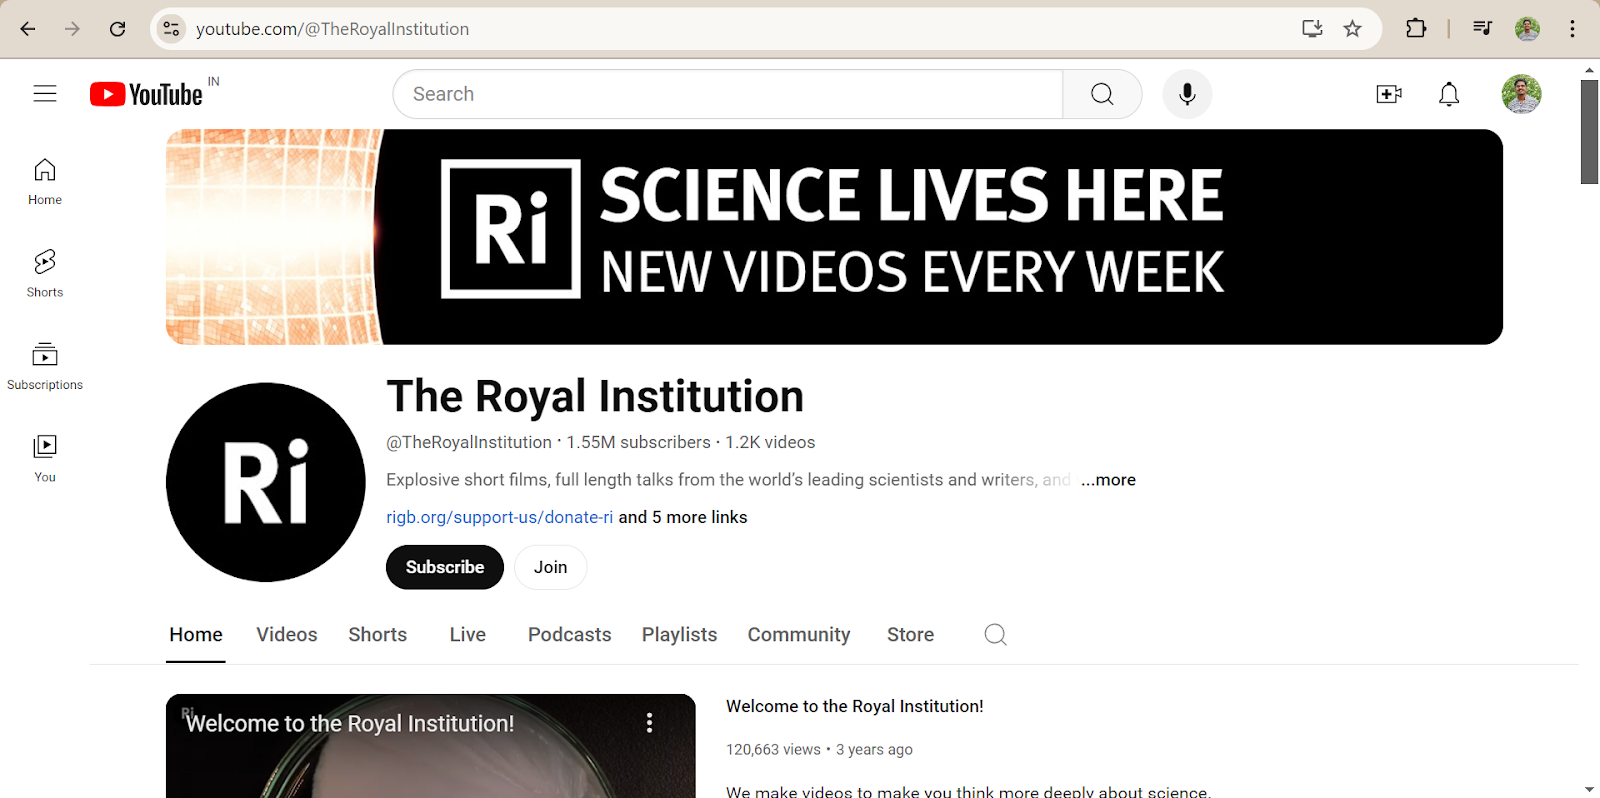Switch to the Community tab
The width and height of the screenshot is (1600, 798).
[x=799, y=635]
